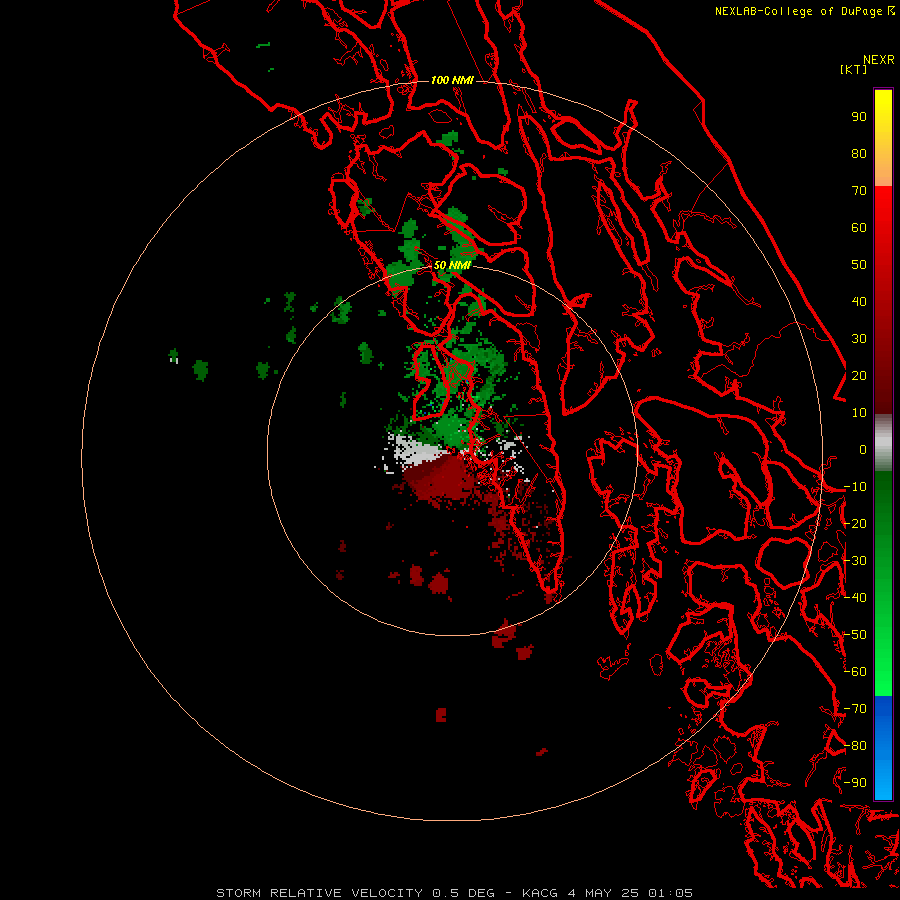Click the -10 value on velocity scale
The height and width of the screenshot is (900, 900).
point(855,487)
